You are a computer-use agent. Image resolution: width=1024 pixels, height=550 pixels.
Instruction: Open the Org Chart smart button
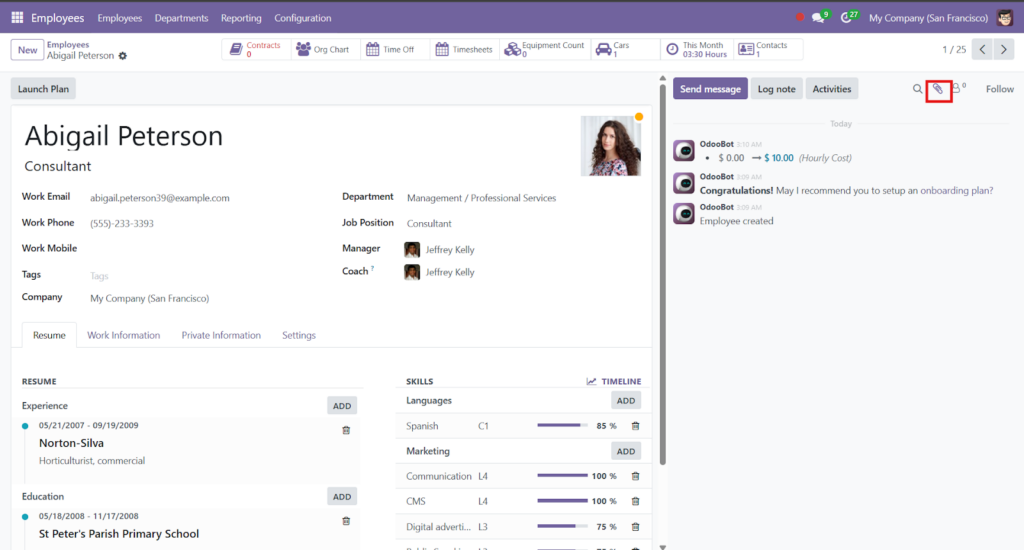tap(324, 50)
